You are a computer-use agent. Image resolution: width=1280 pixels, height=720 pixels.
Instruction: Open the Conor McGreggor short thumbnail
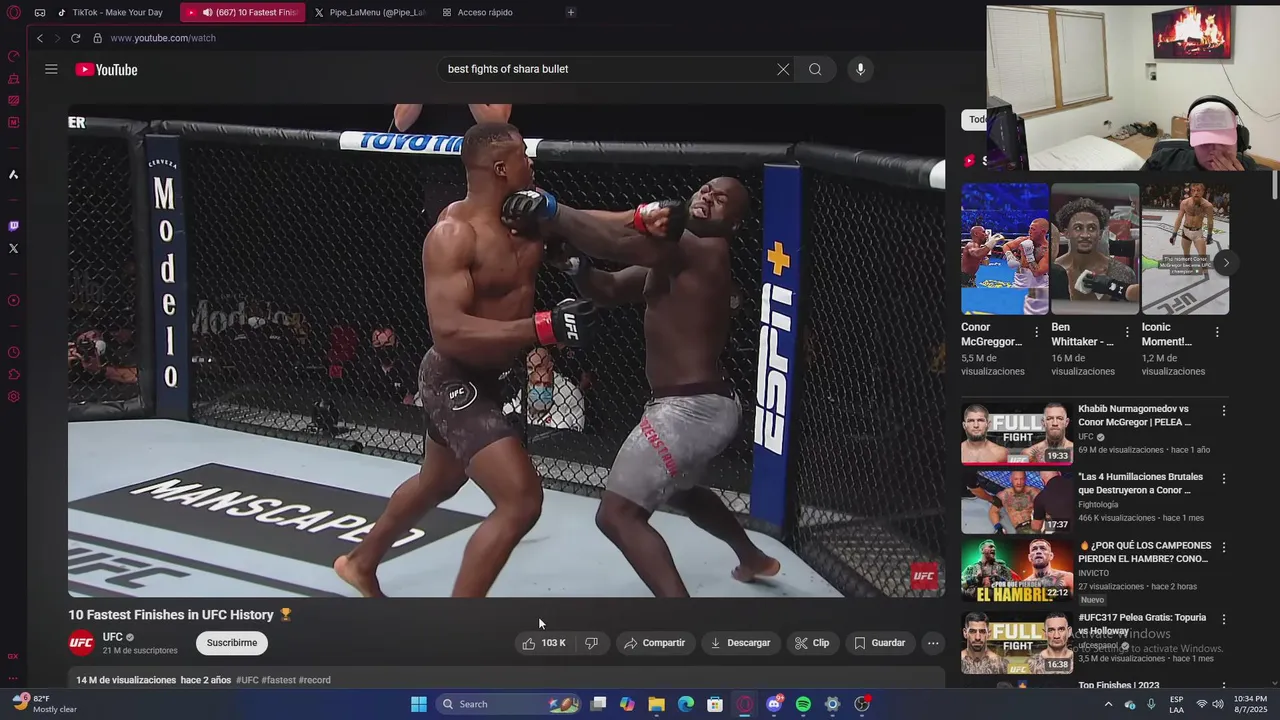point(1005,248)
